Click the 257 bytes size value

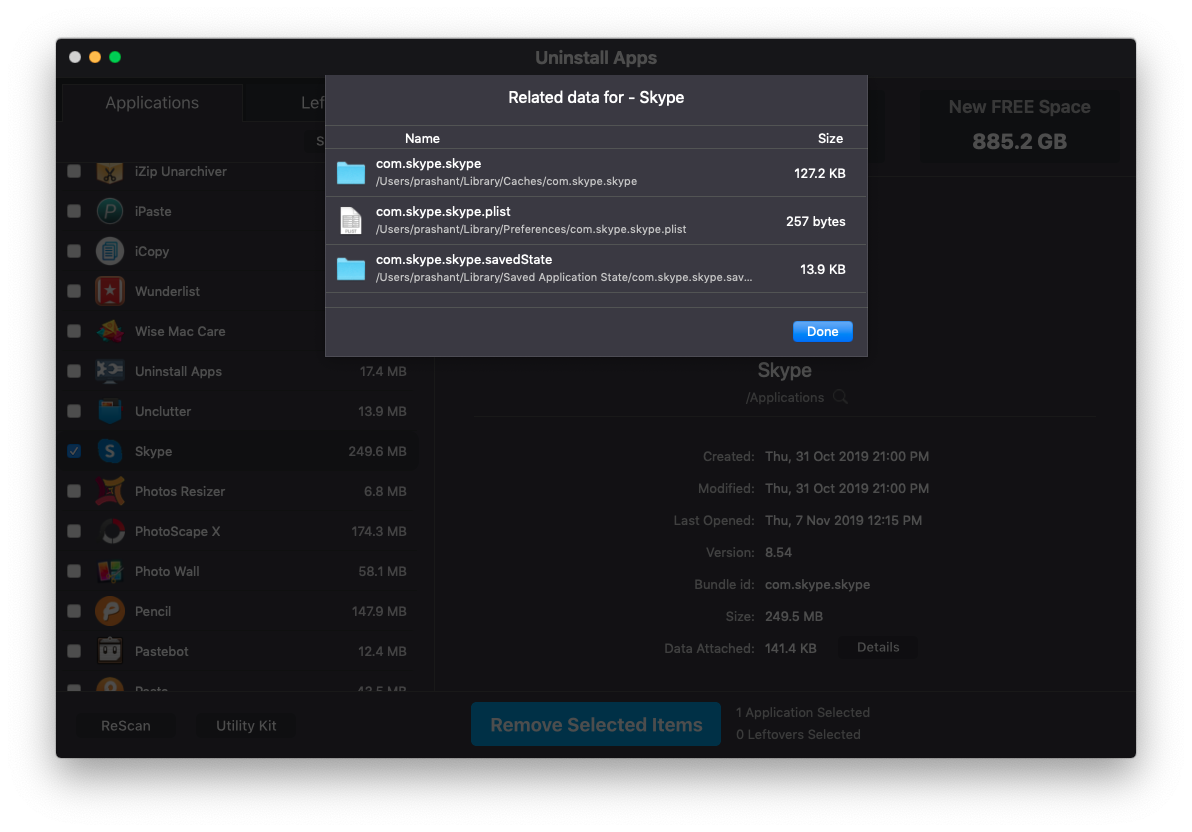coord(816,221)
